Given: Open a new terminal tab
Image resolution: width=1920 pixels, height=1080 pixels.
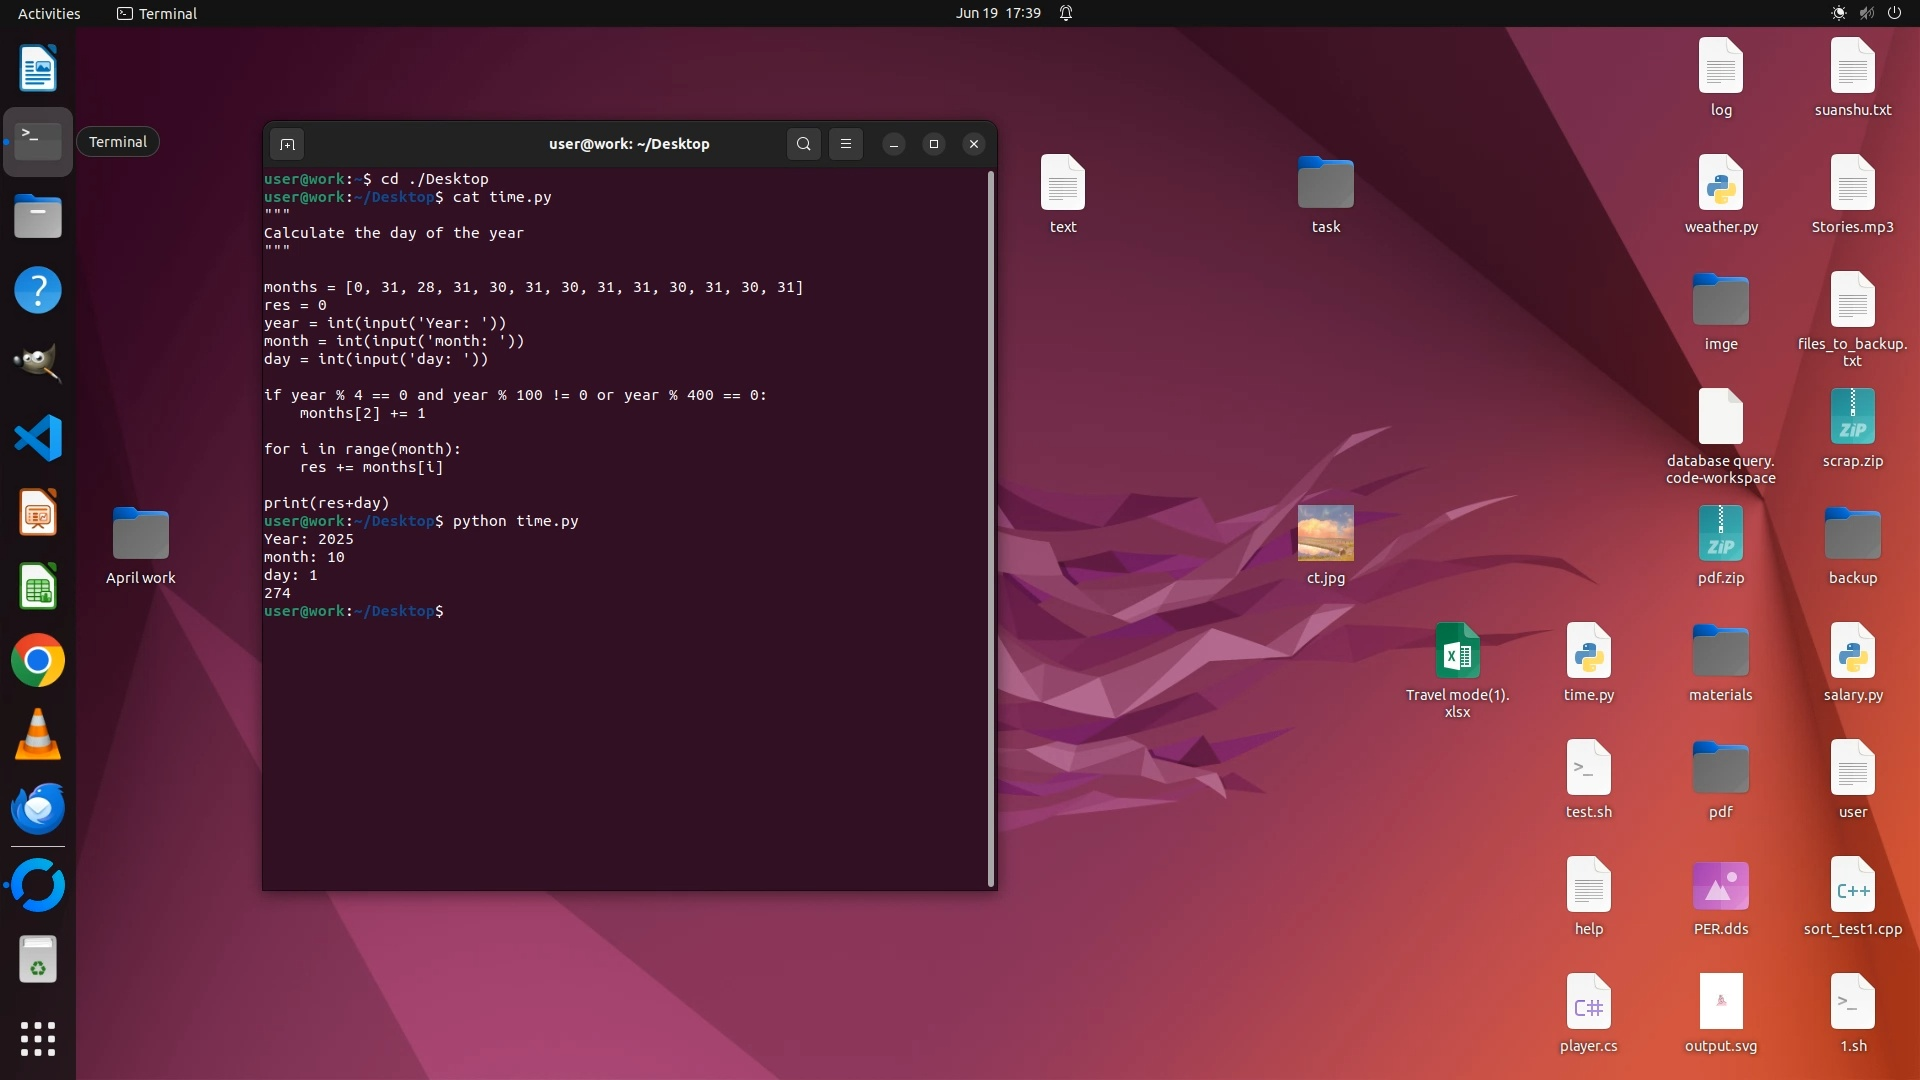Looking at the screenshot, I should pos(287,145).
